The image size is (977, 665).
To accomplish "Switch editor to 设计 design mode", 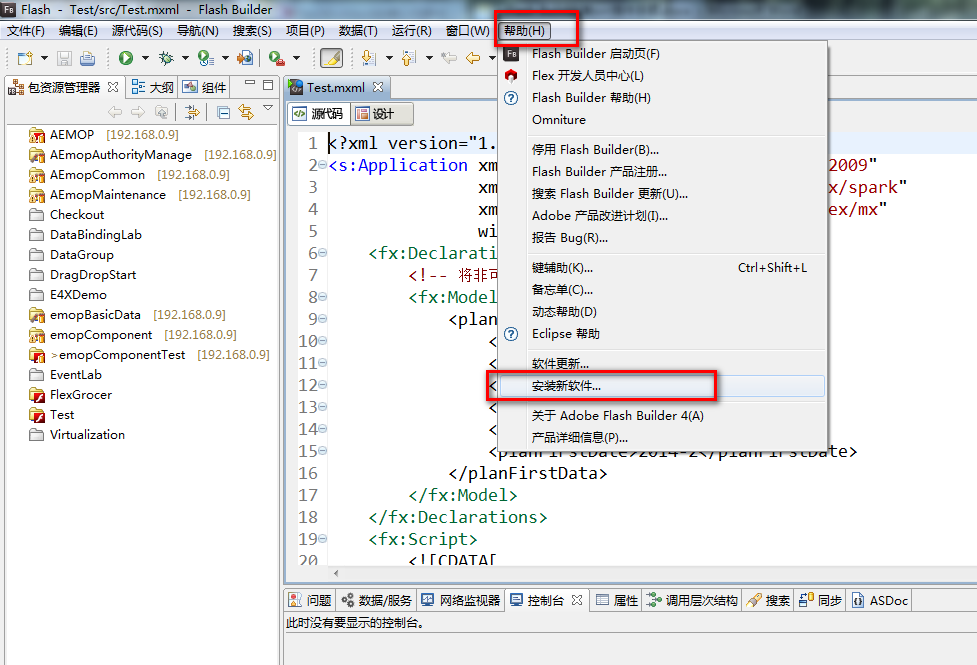I will pyautogui.click(x=381, y=113).
